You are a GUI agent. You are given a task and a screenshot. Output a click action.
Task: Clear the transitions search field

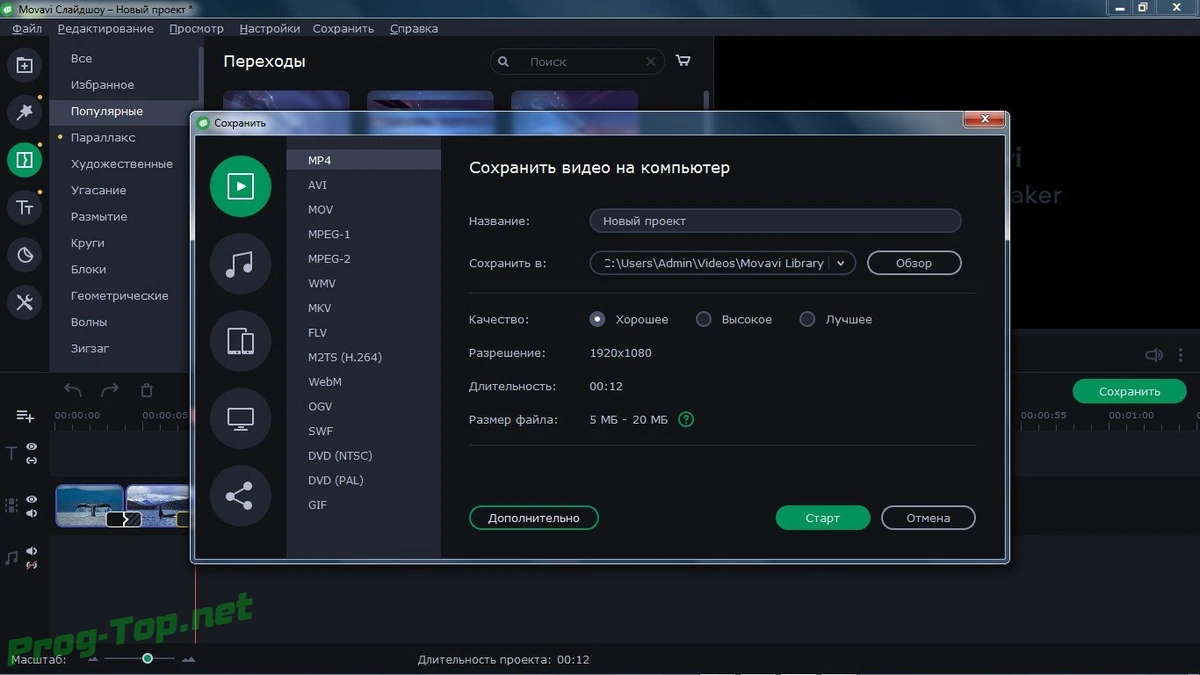pyautogui.click(x=651, y=62)
